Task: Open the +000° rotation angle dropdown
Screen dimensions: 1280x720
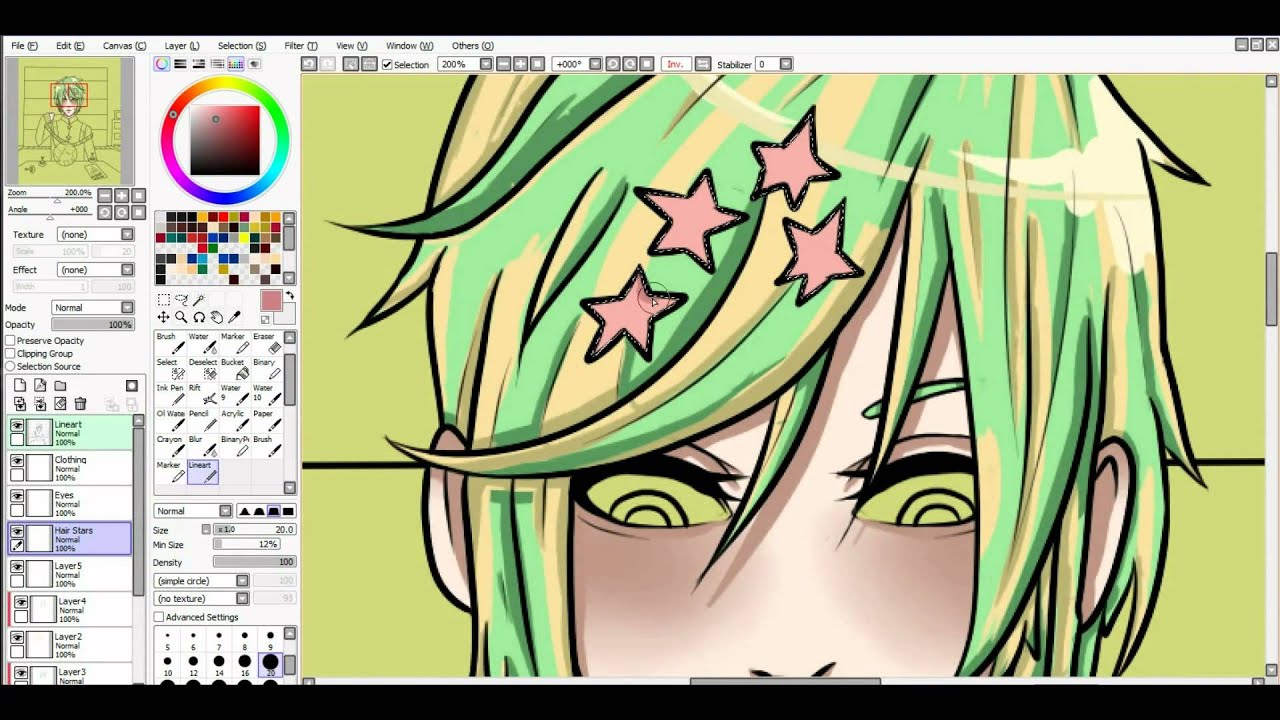Action: [x=595, y=64]
